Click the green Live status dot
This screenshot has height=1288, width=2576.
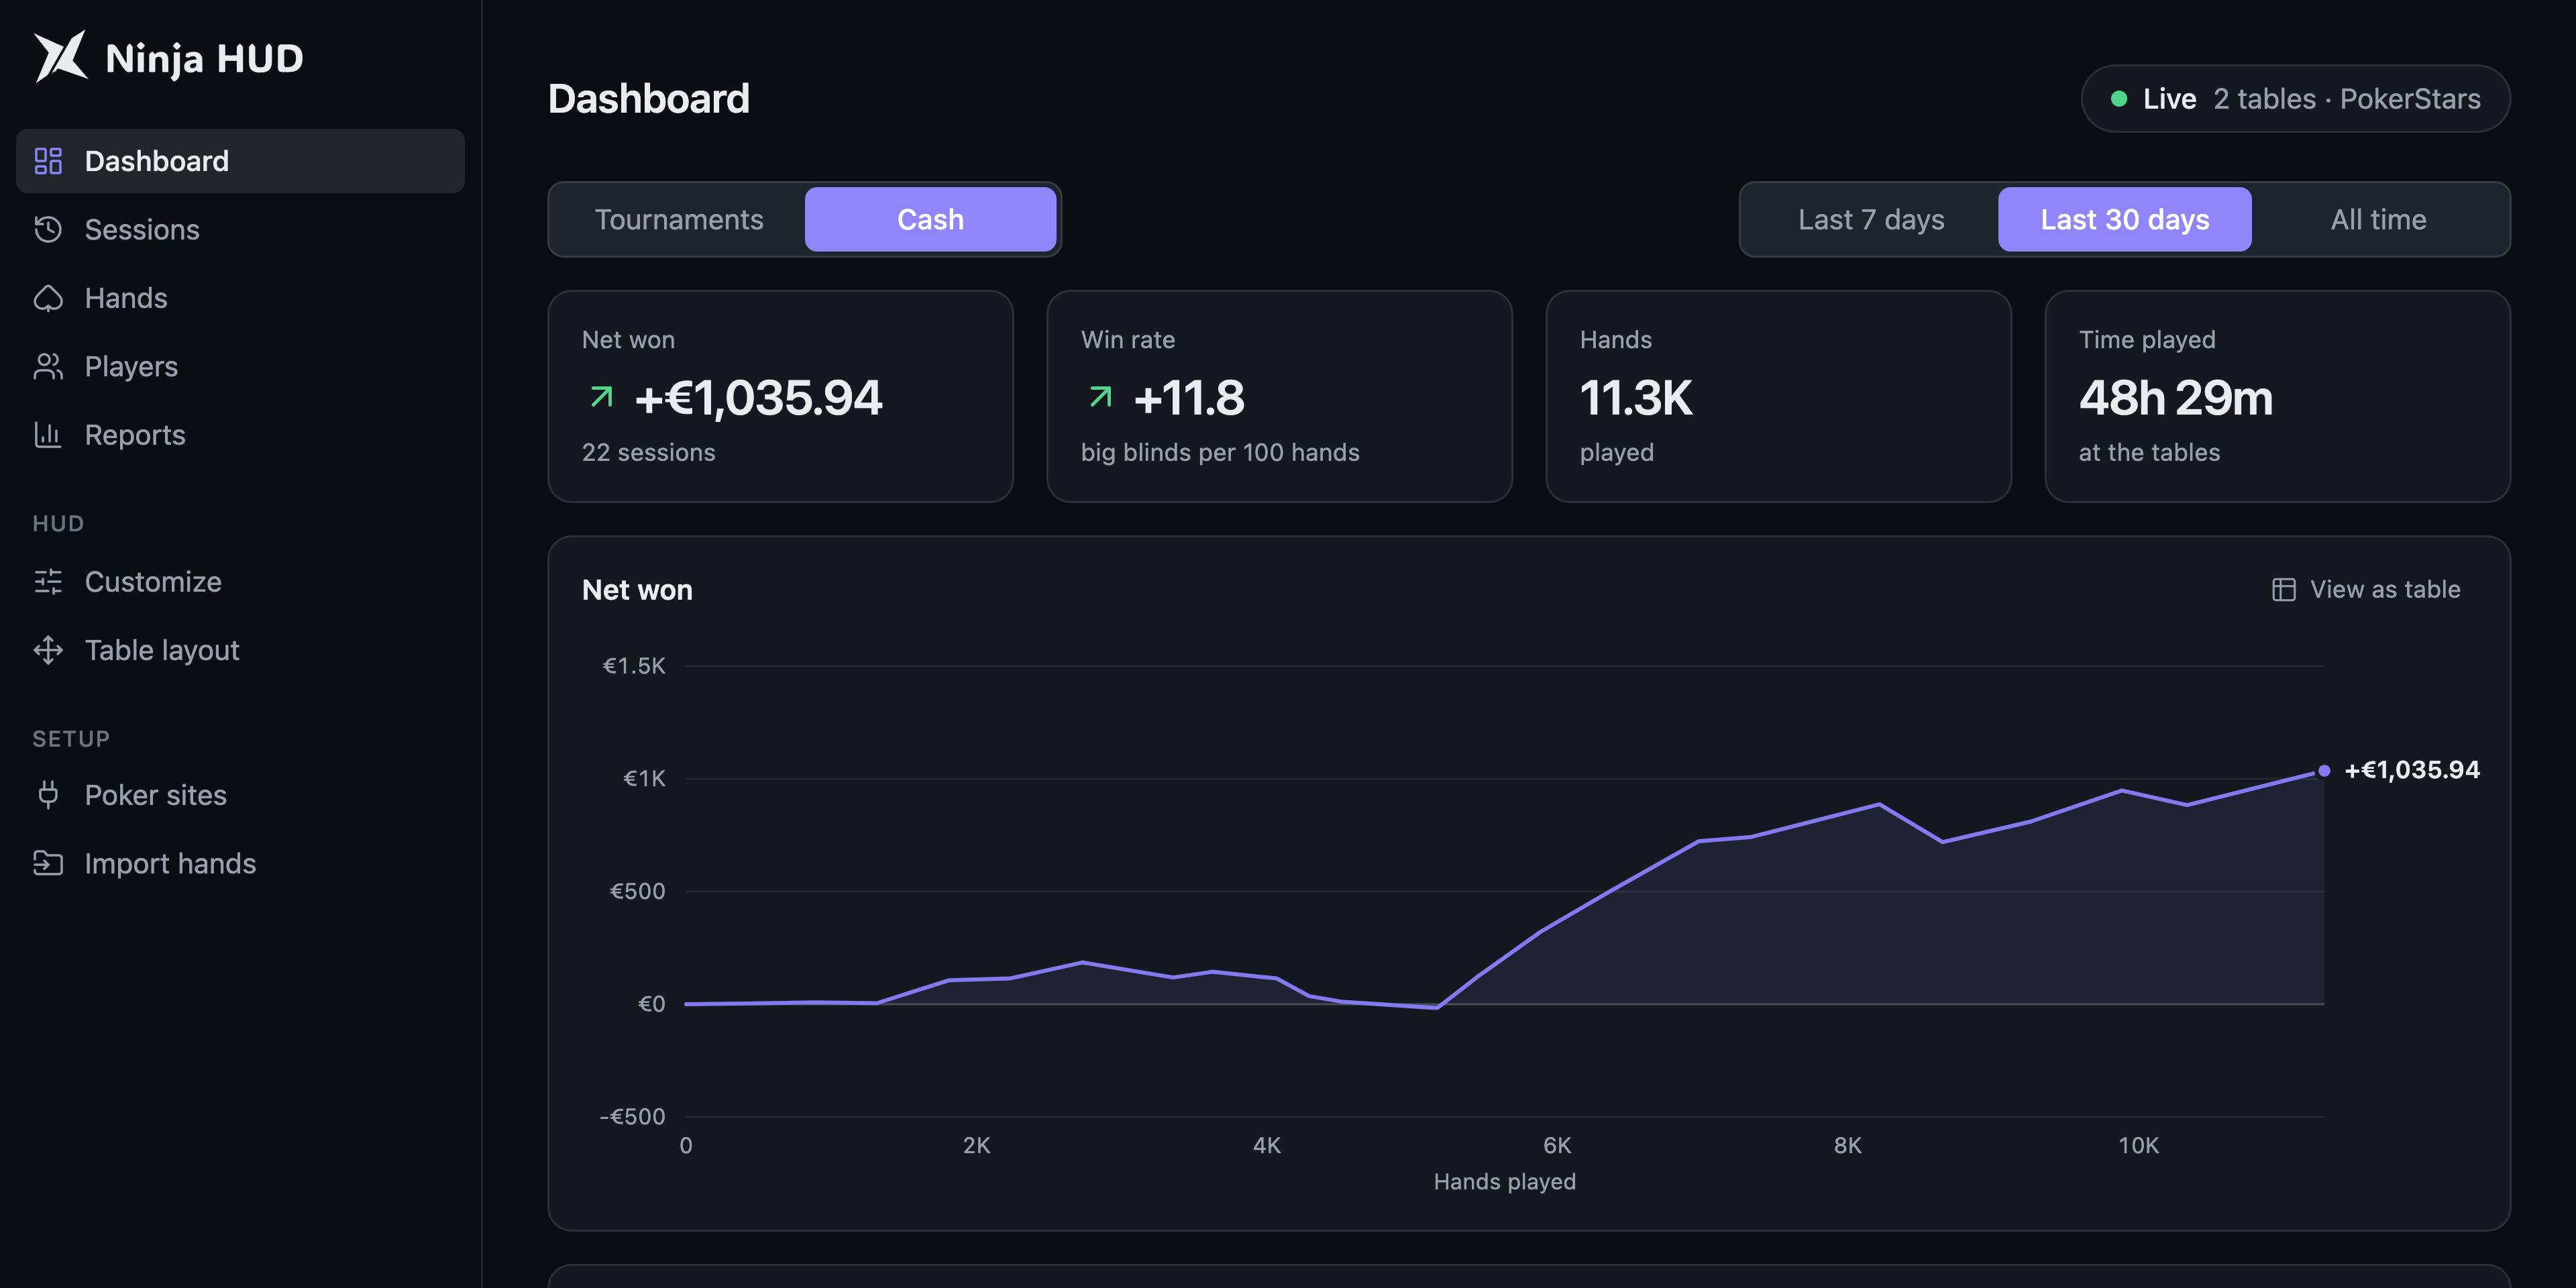(2118, 99)
